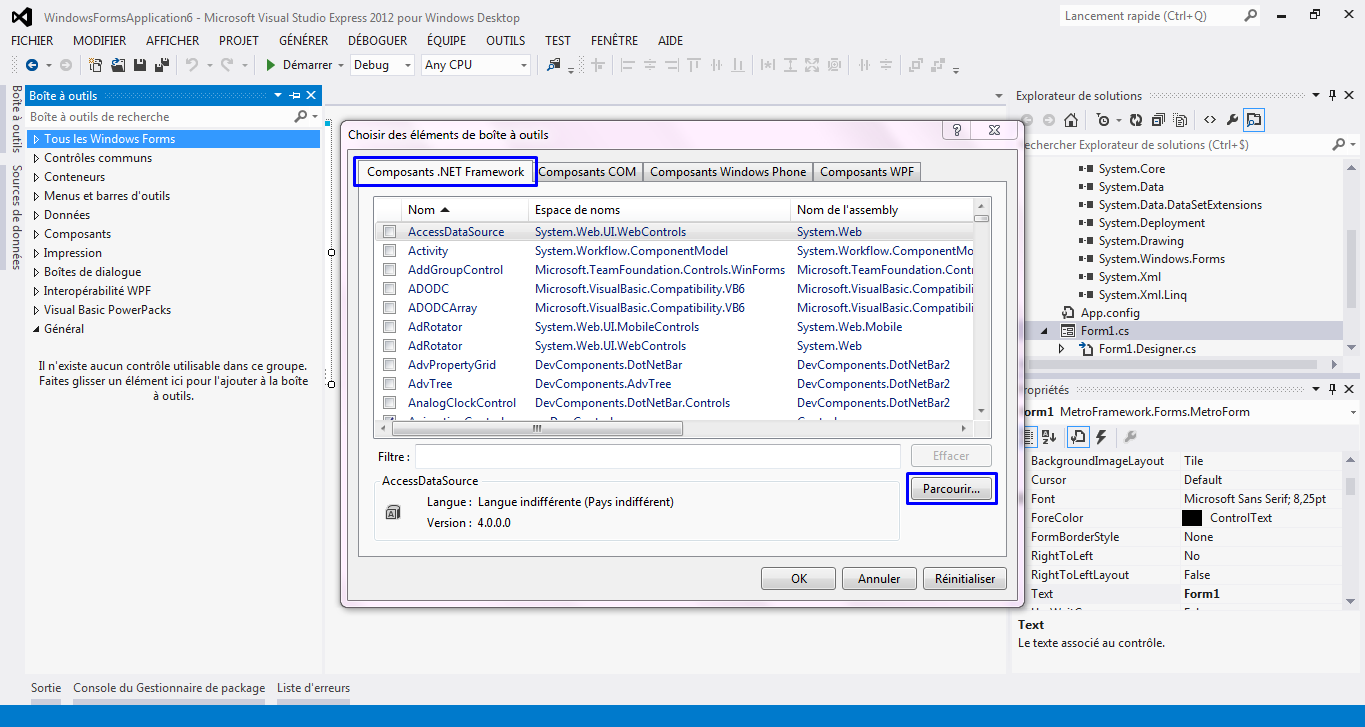
Task: Click the New Project toolbar icon
Action: point(96,65)
